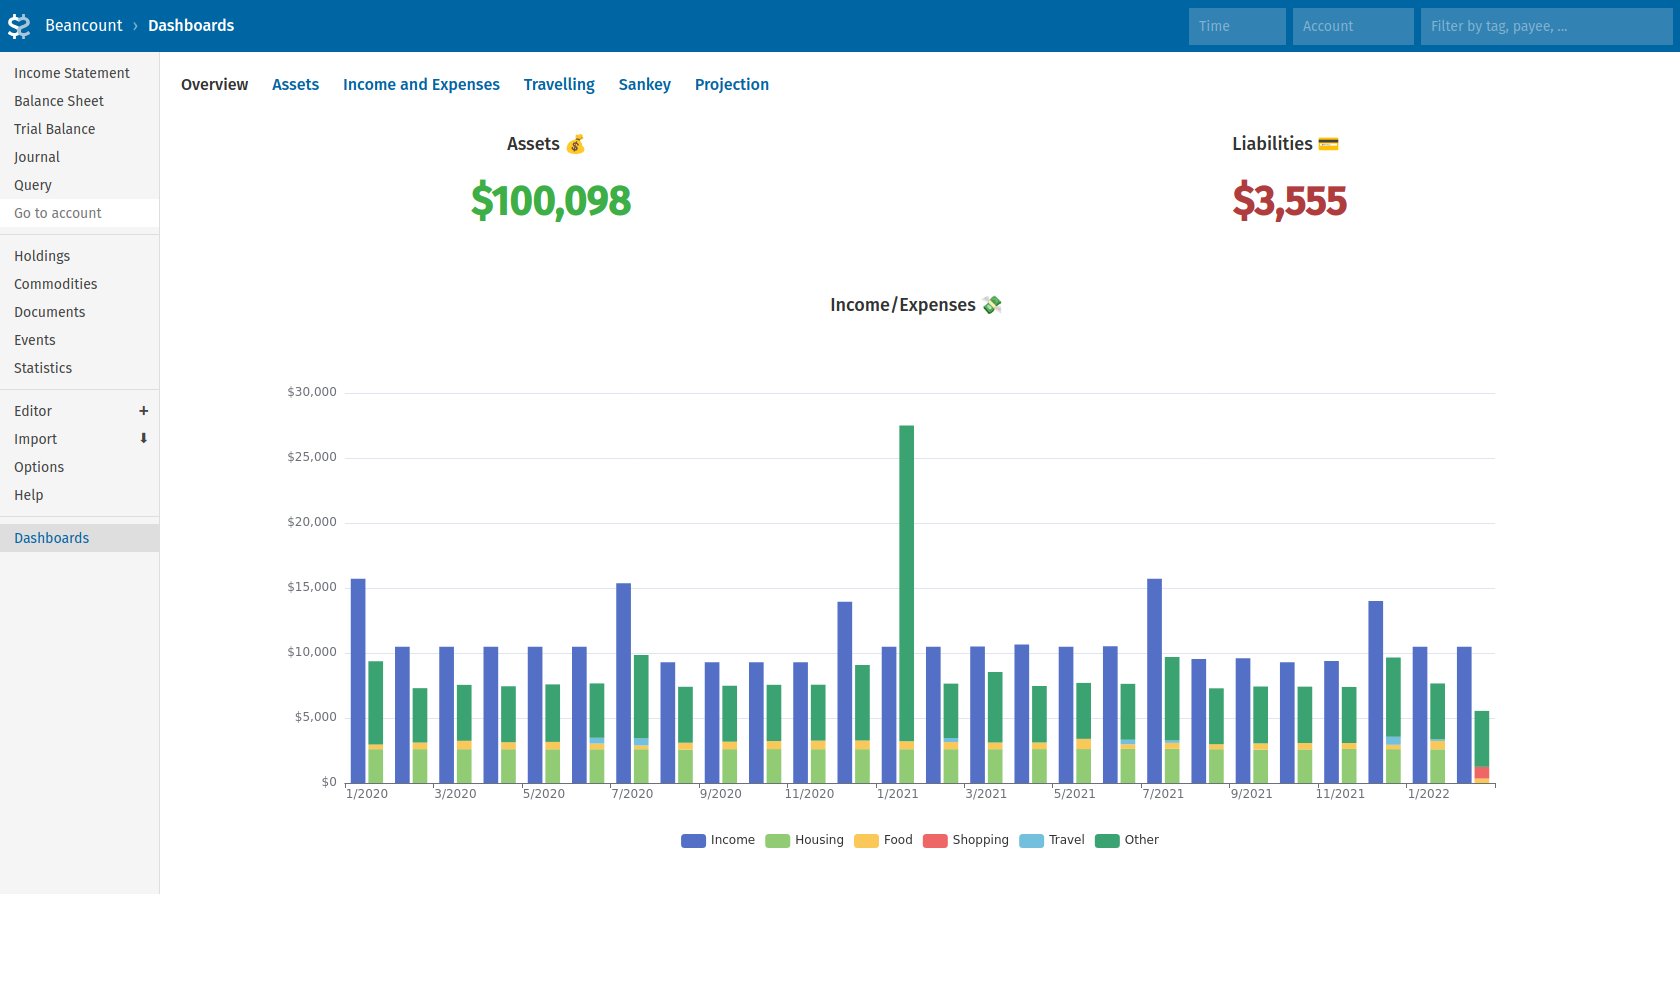Click the tall 1/2021 Other expenses bar

(x=906, y=583)
